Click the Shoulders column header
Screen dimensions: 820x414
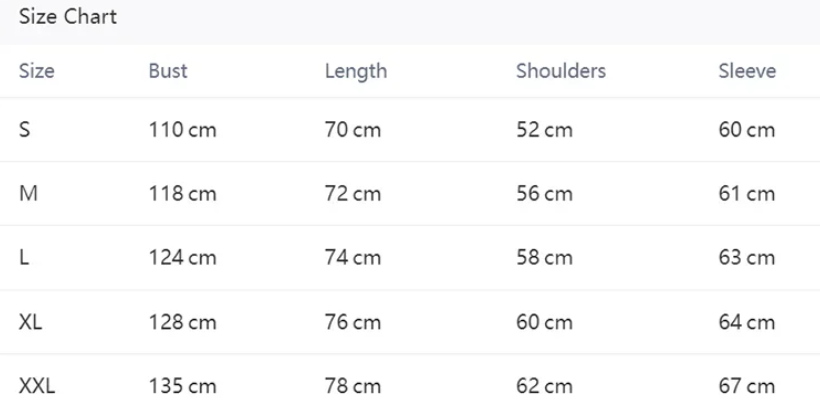click(x=560, y=71)
